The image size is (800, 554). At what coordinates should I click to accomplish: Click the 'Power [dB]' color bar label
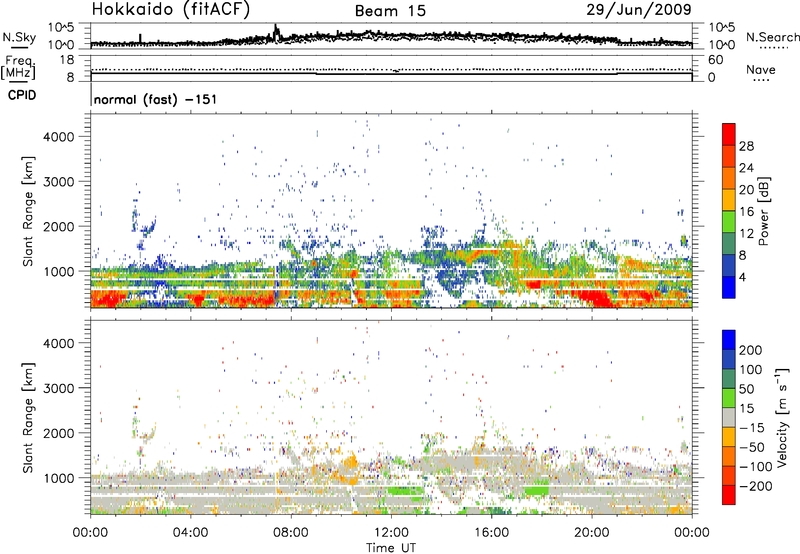pyautogui.click(x=764, y=211)
